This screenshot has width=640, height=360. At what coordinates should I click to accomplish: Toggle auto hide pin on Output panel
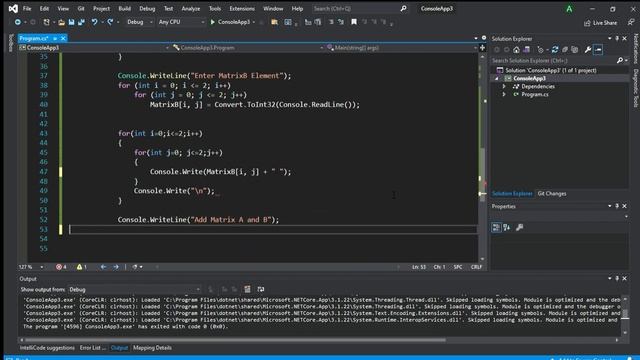(x=617, y=278)
